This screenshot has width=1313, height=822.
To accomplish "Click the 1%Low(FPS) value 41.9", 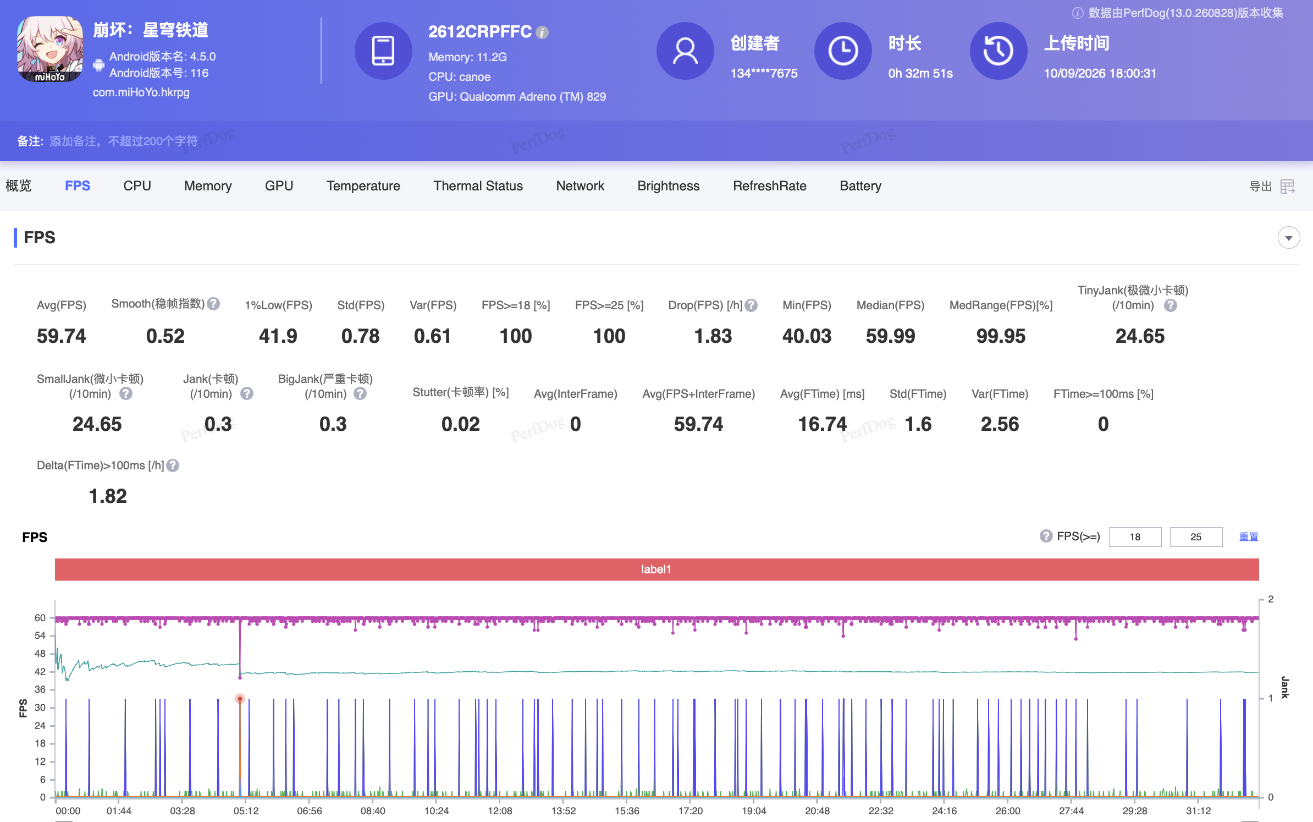I will coord(278,336).
